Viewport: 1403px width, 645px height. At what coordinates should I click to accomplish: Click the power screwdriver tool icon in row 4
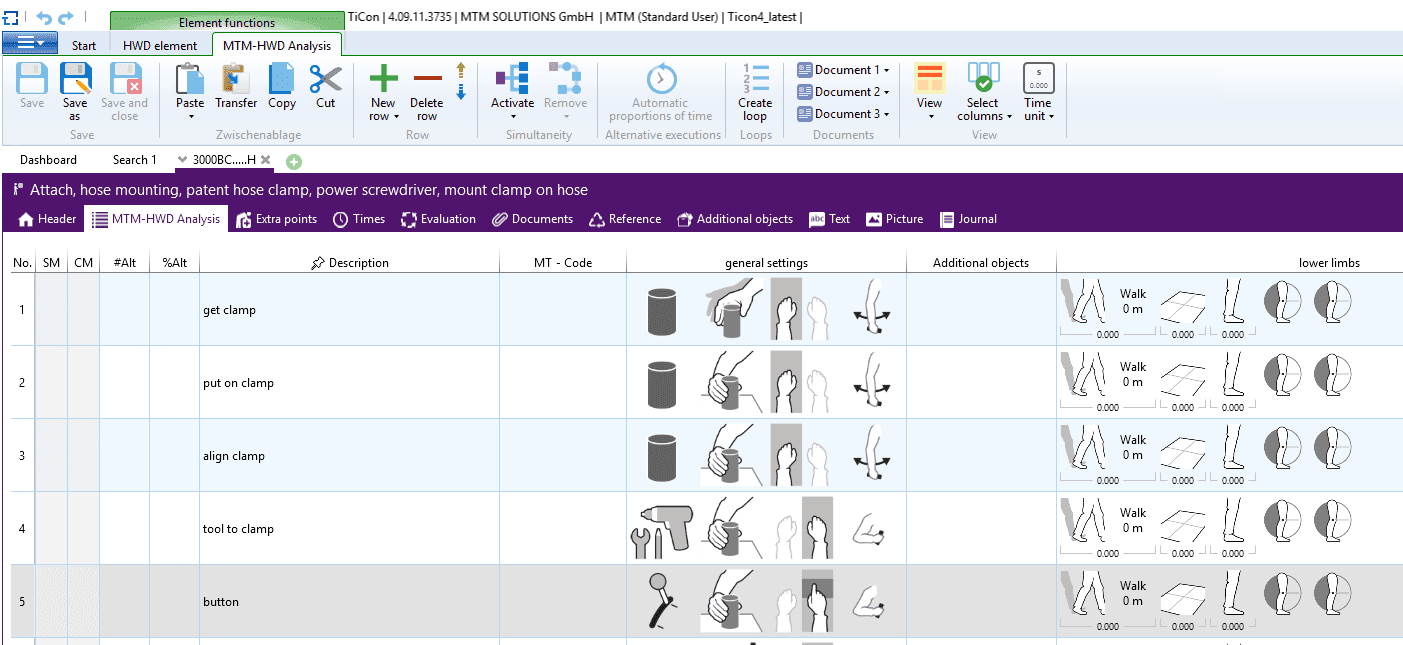click(x=661, y=528)
